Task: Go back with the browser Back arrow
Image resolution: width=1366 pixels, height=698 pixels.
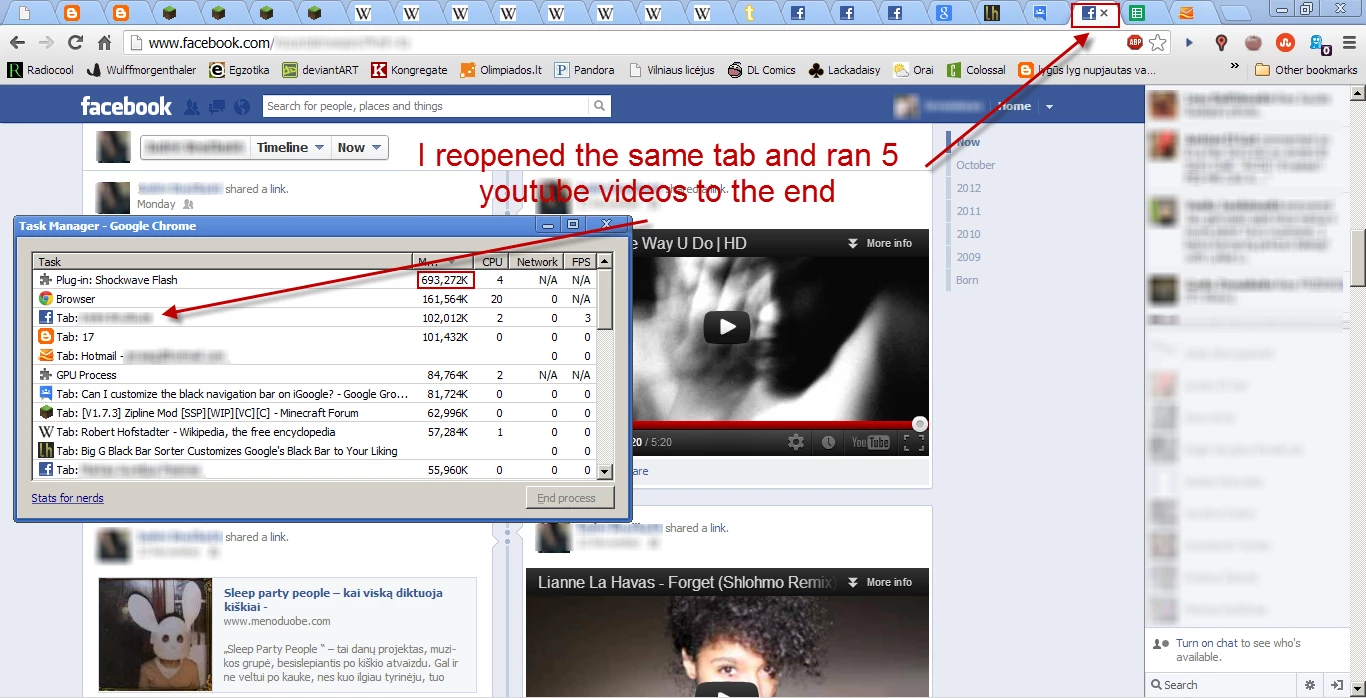Action: (x=16, y=43)
